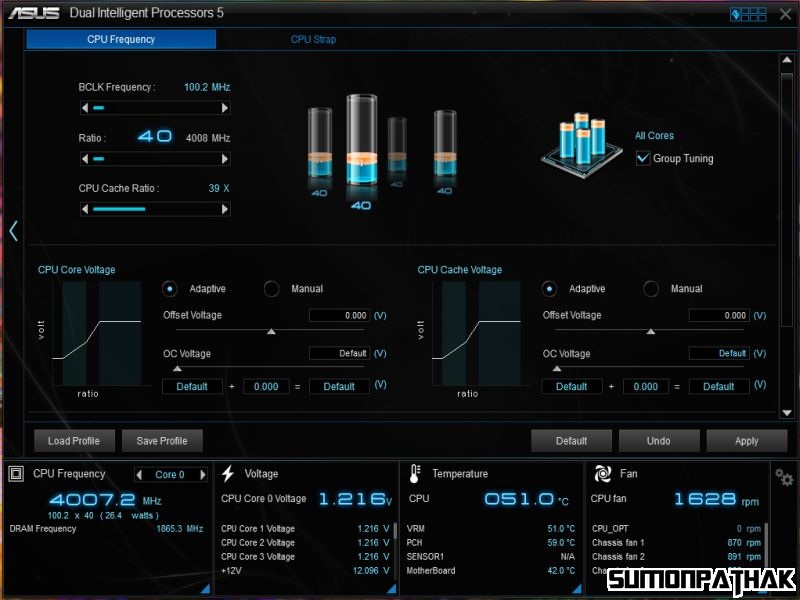
Task: Open monitor settings gear icon
Action: (x=784, y=478)
